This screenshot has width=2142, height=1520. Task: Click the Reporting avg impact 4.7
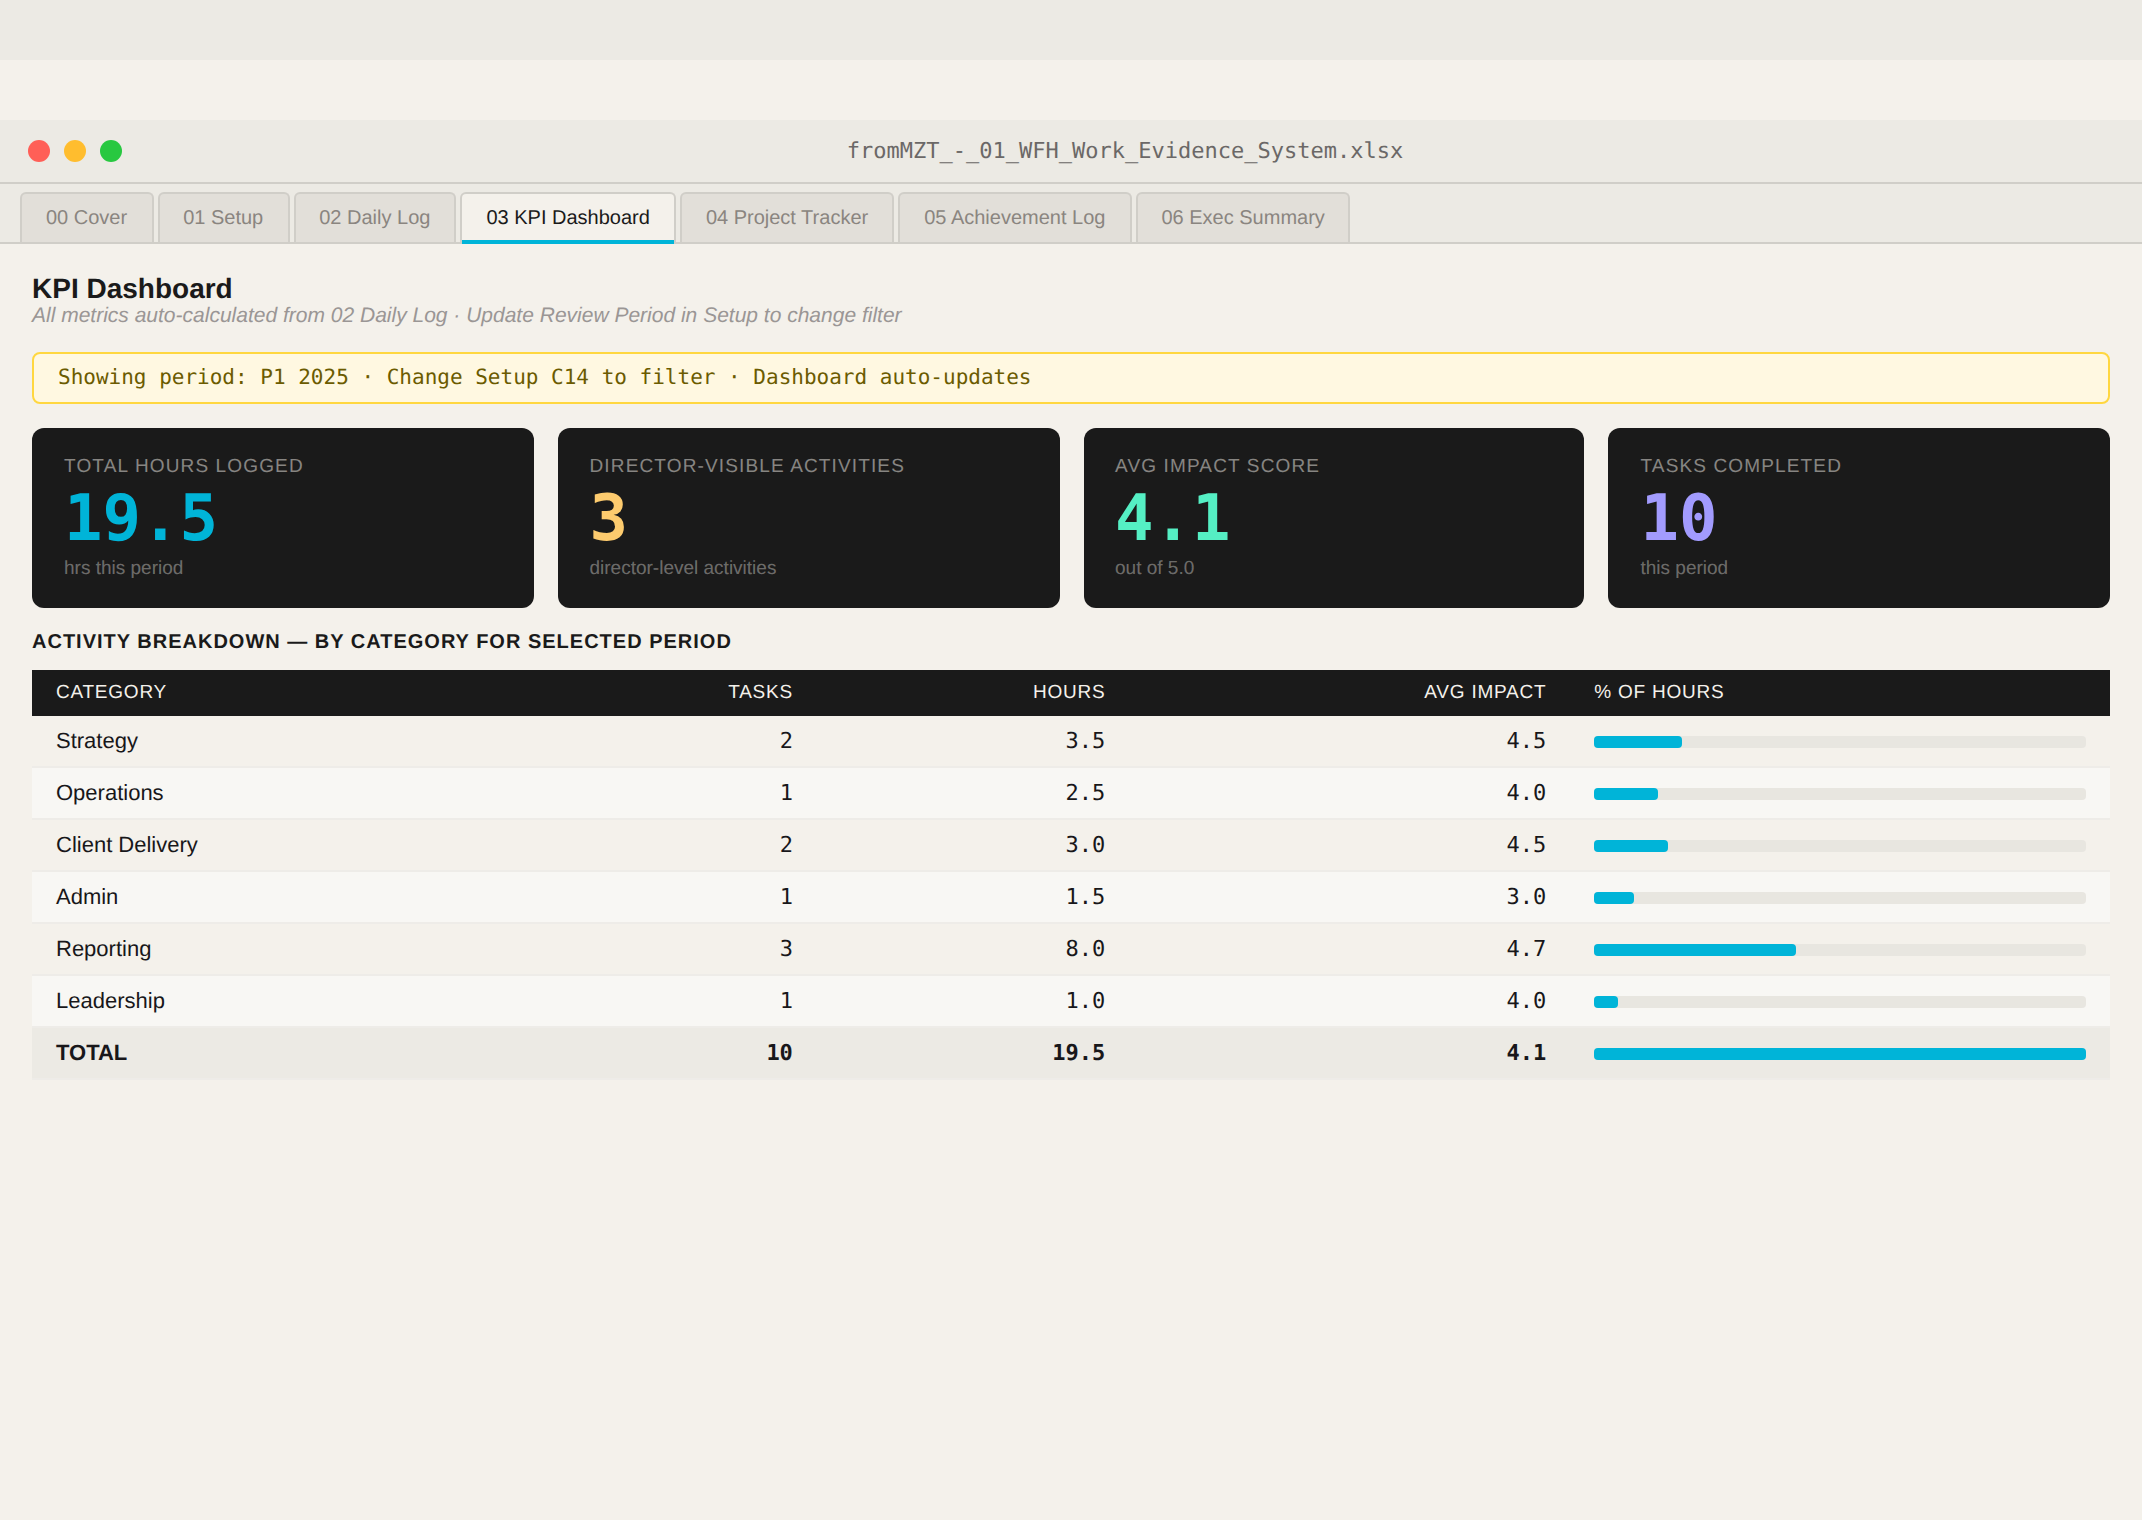pos(1526,949)
